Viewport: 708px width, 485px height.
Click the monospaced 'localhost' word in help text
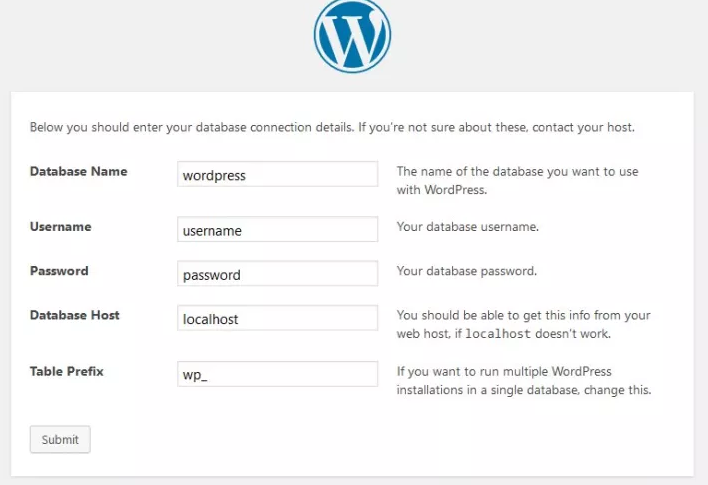click(x=498, y=334)
